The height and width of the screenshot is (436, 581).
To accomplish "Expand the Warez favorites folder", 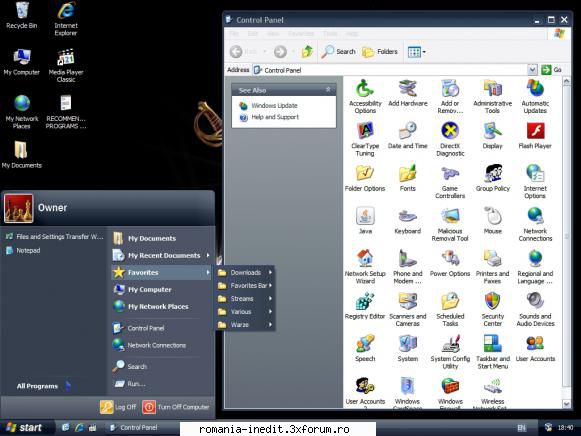I will coord(245,325).
